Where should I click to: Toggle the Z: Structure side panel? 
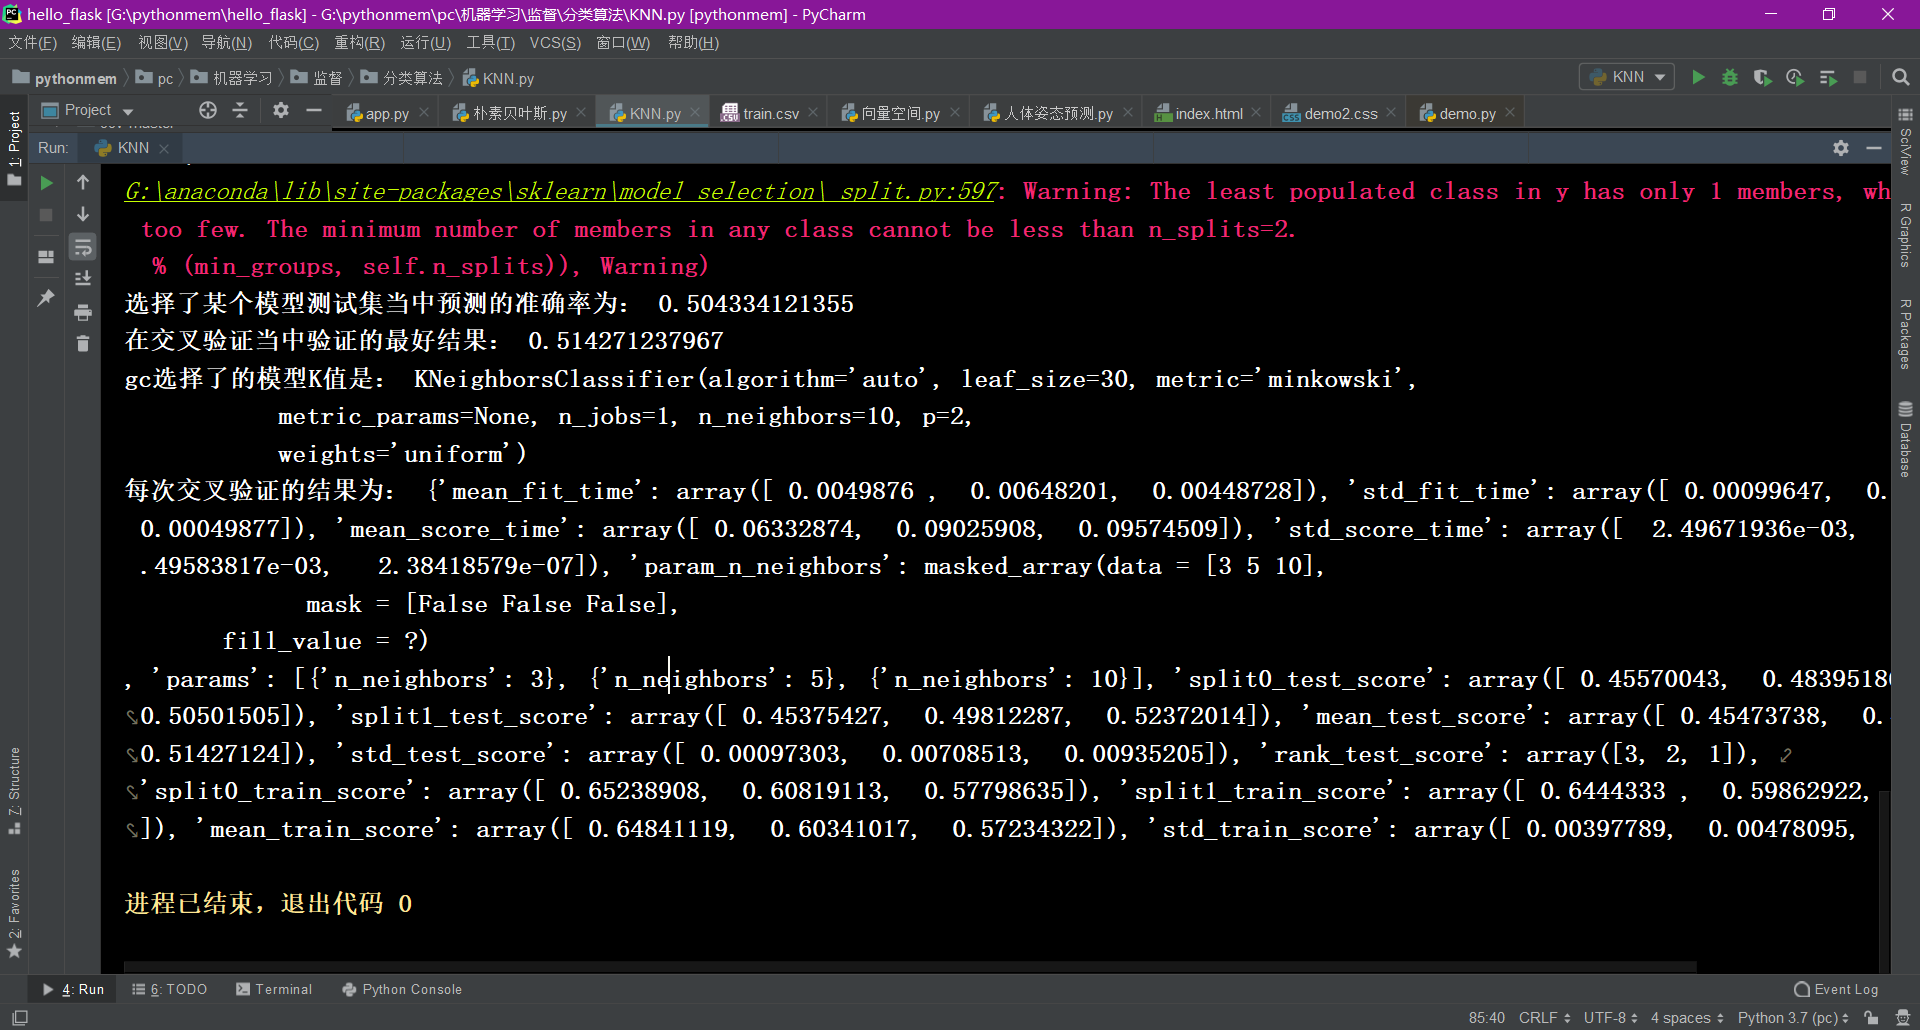pos(14,790)
